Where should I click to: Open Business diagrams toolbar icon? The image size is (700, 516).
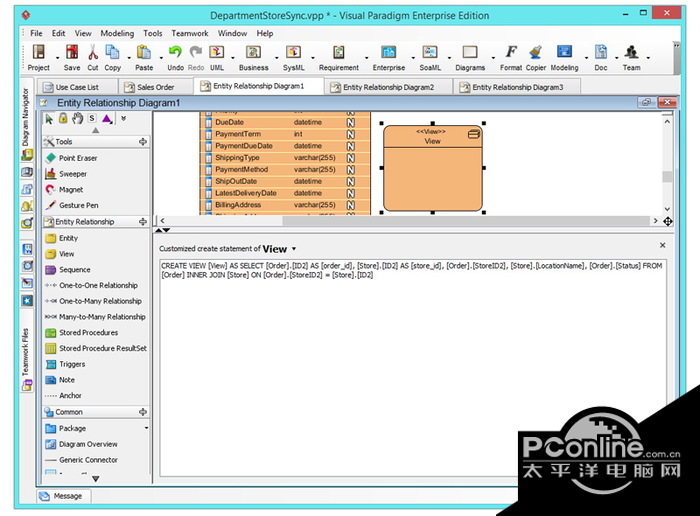pos(254,52)
